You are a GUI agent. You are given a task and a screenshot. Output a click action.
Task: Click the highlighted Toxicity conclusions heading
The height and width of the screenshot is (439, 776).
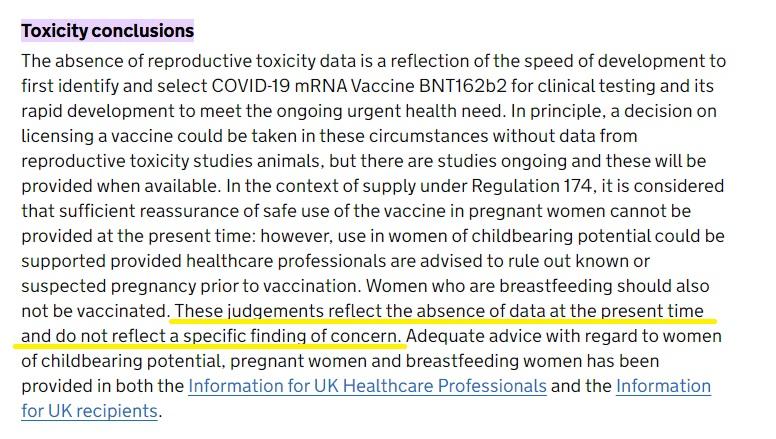pyautogui.click(x=107, y=31)
